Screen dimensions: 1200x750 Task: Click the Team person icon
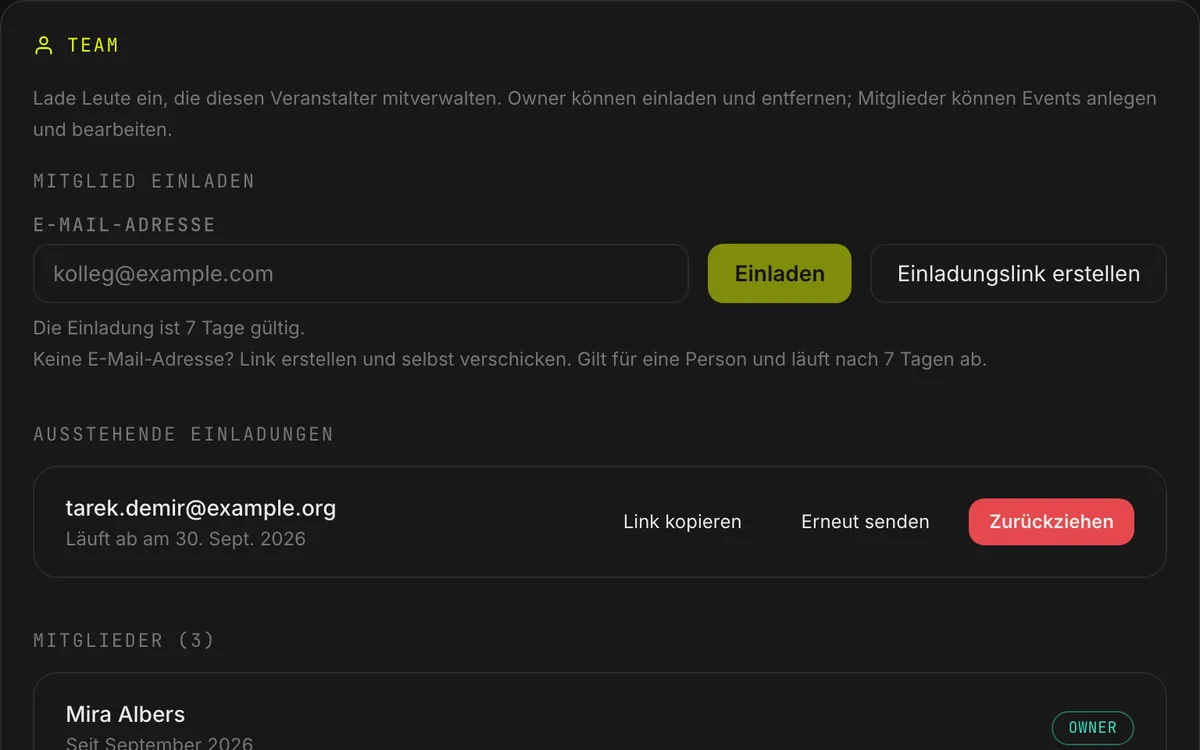[43, 45]
